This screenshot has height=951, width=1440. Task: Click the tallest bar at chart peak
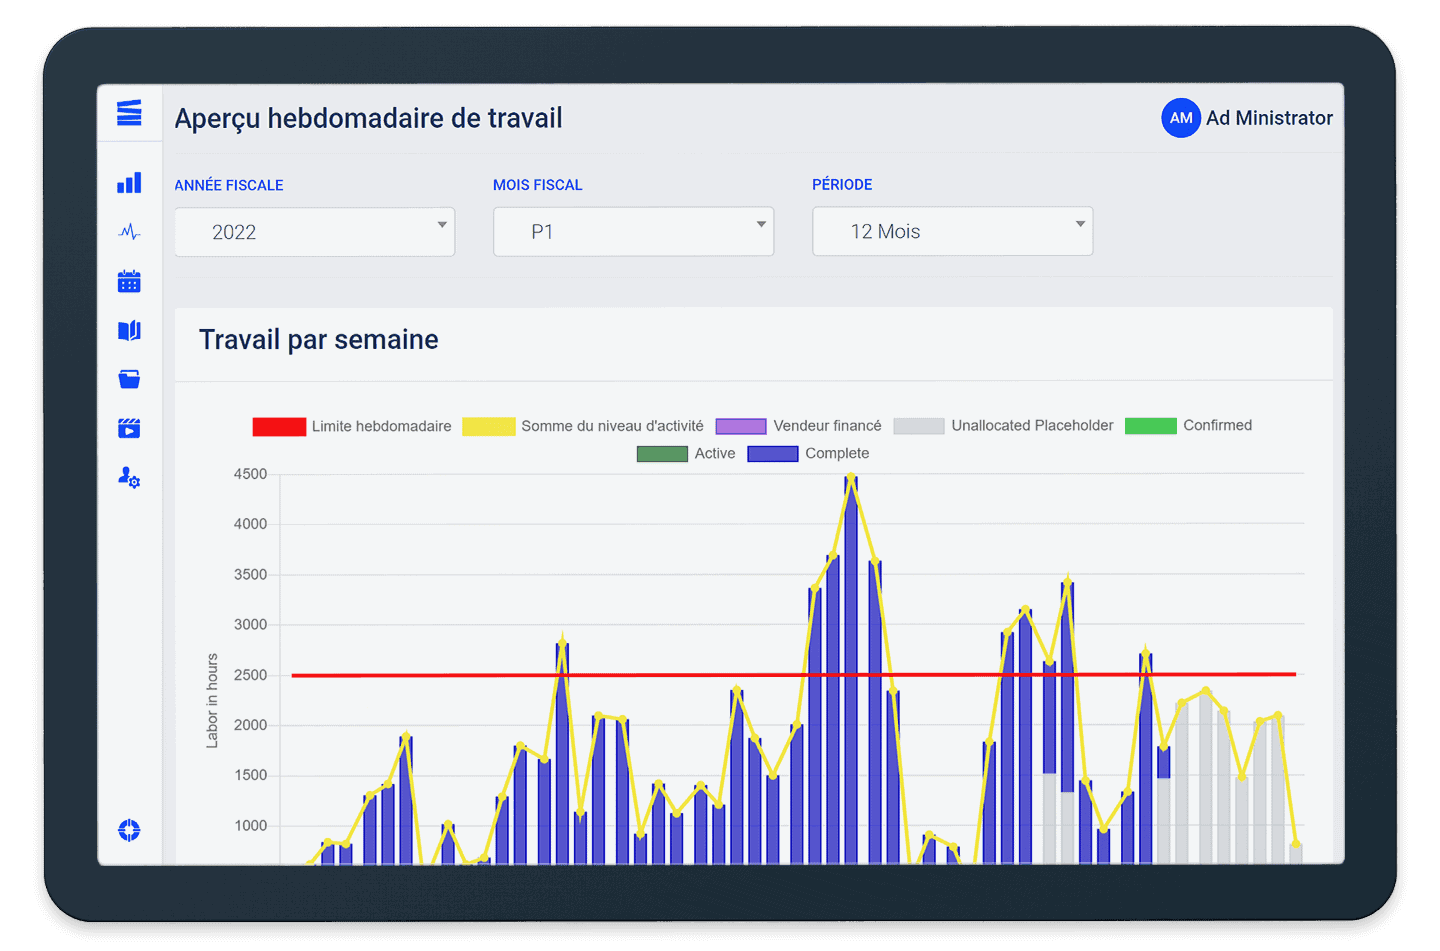coord(851,670)
